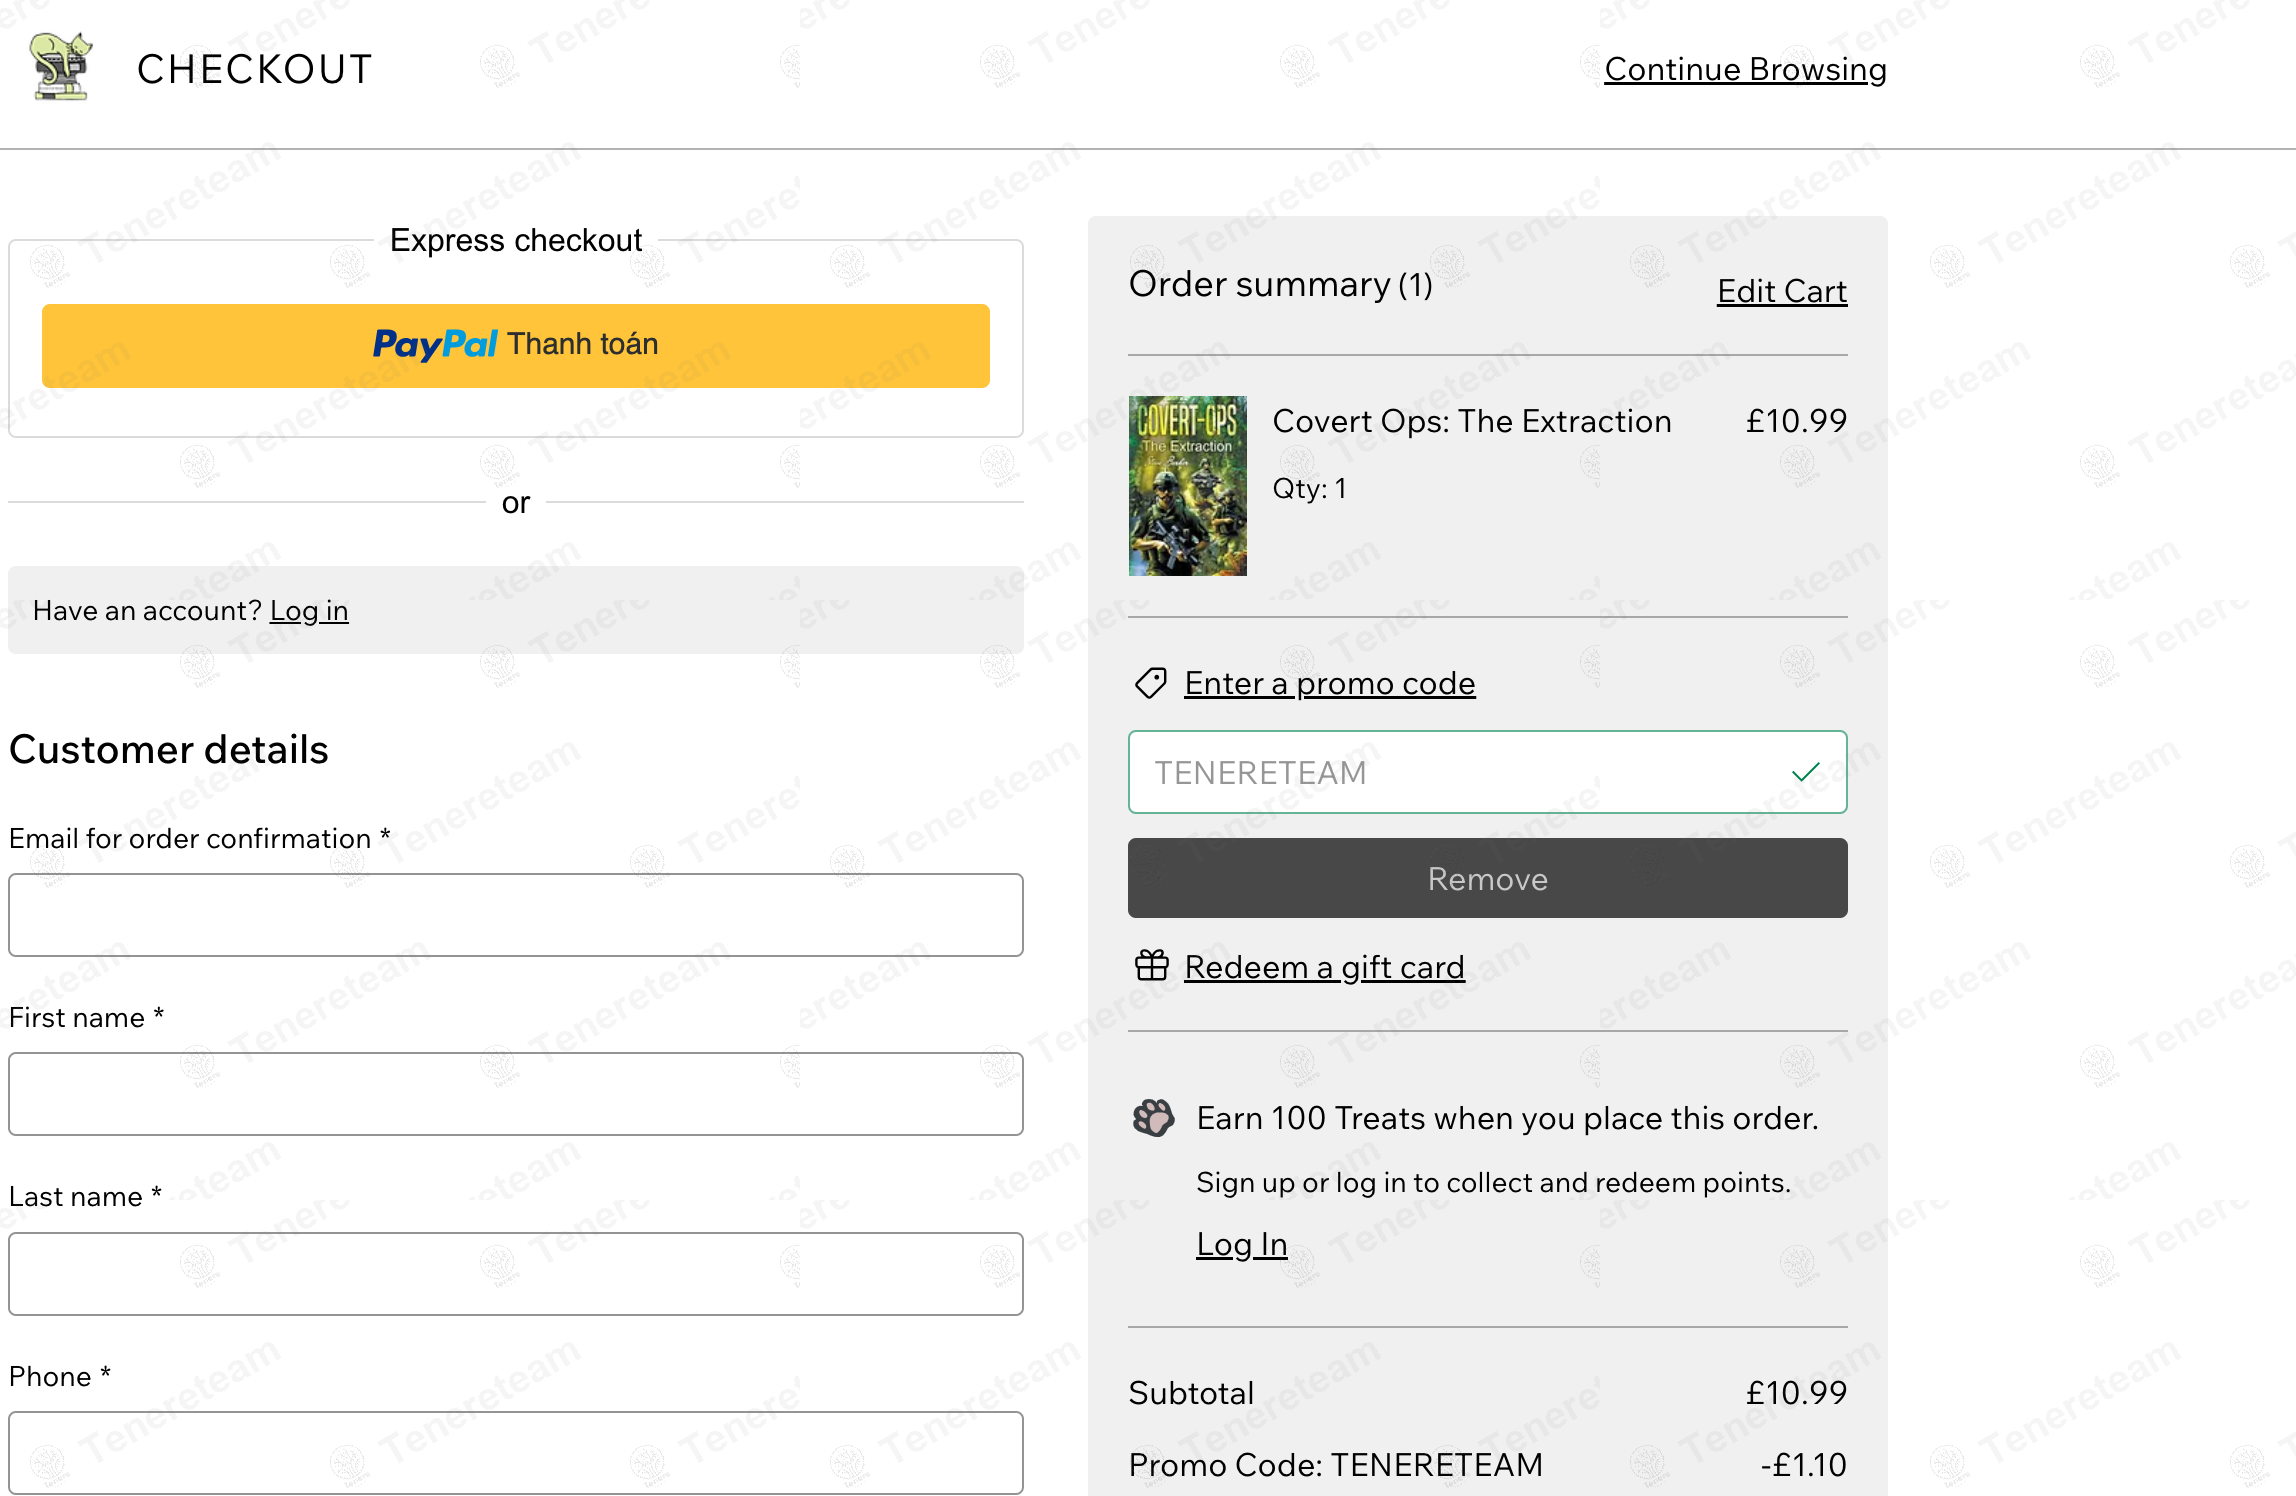Click the paw print Treats icon
Image resolution: width=2296 pixels, height=1496 pixels.
pyautogui.click(x=1153, y=1118)
